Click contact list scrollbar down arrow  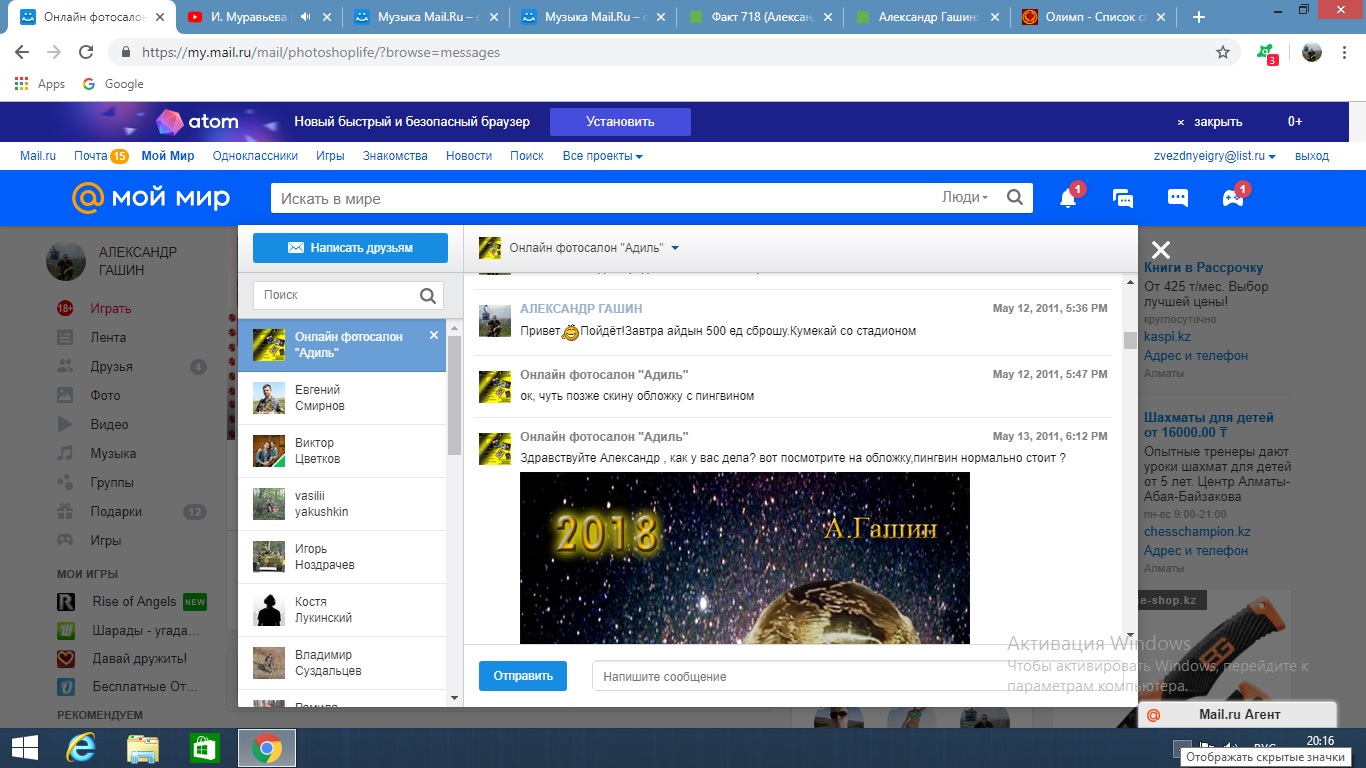click(x=454, y=698)
